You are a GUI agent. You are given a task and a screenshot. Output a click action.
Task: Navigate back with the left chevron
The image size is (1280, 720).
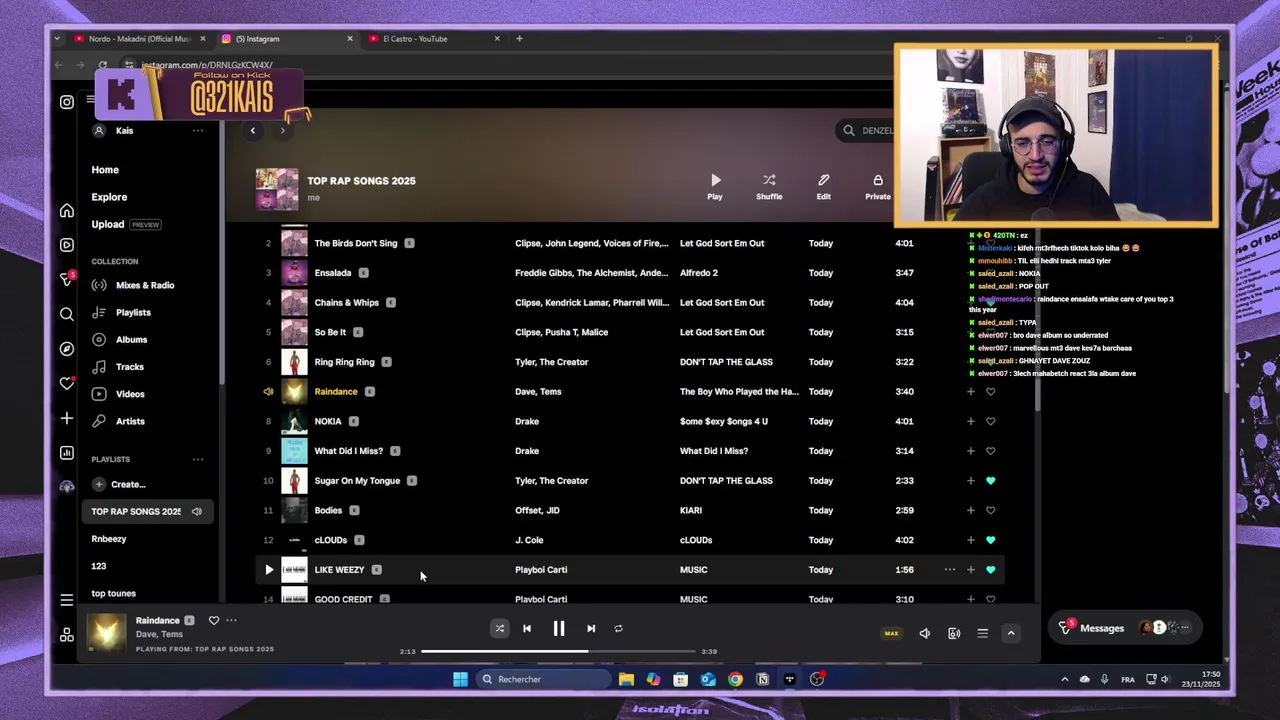pos(252,131)
